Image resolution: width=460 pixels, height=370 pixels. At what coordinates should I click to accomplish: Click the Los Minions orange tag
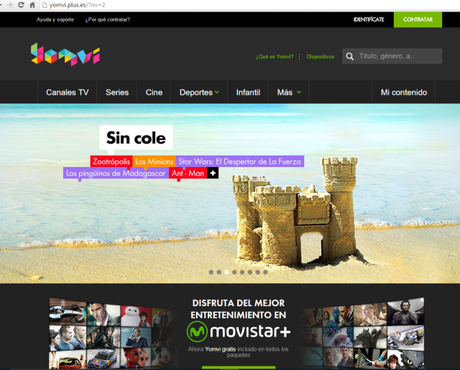click(154, 161)
